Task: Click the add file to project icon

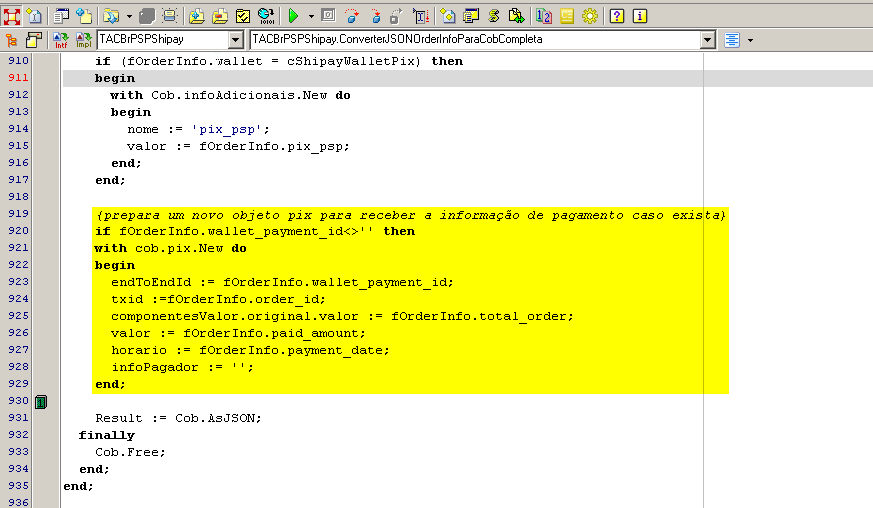Action: pos(197,16)
